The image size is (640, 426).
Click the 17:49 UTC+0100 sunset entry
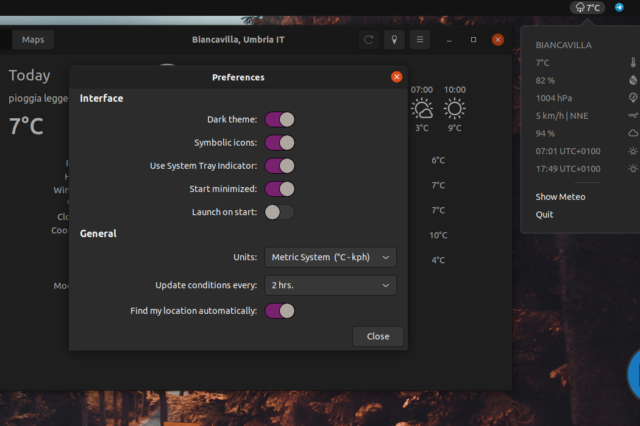(568, 169)
